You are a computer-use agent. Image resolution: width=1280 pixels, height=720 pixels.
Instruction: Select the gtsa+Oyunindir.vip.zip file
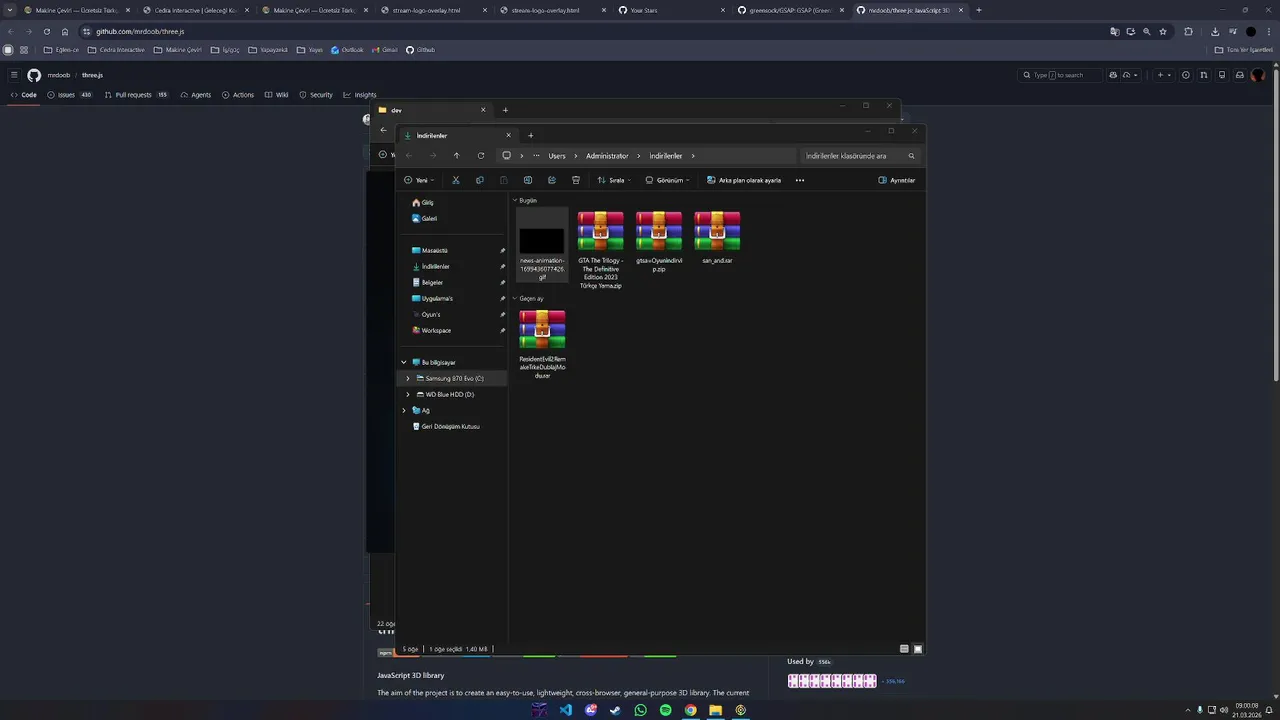[658, 241]
